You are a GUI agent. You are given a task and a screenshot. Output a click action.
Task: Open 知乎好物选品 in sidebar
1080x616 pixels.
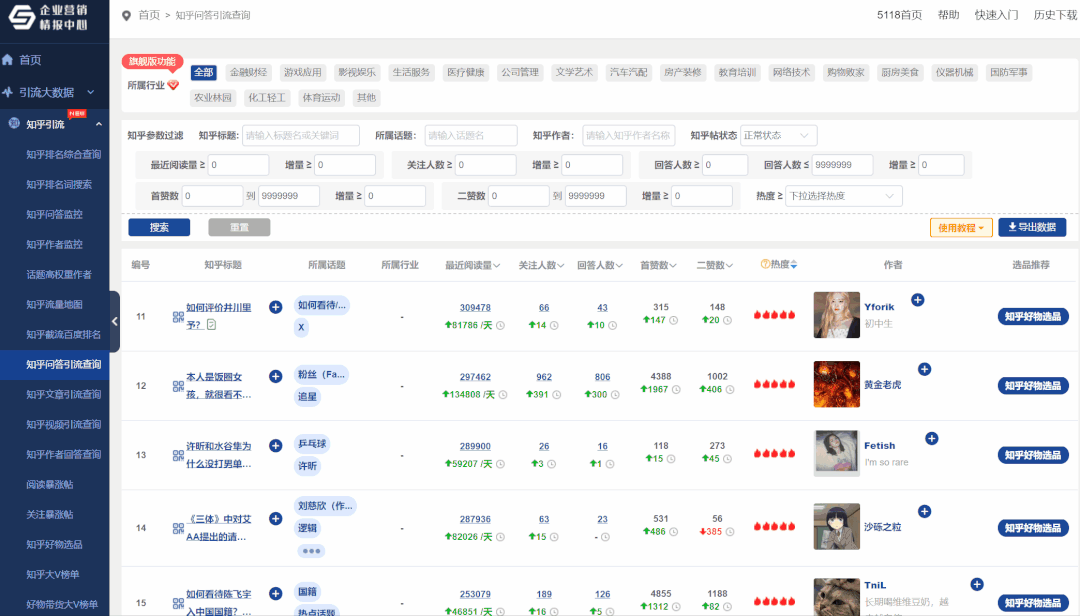[54, 544]
